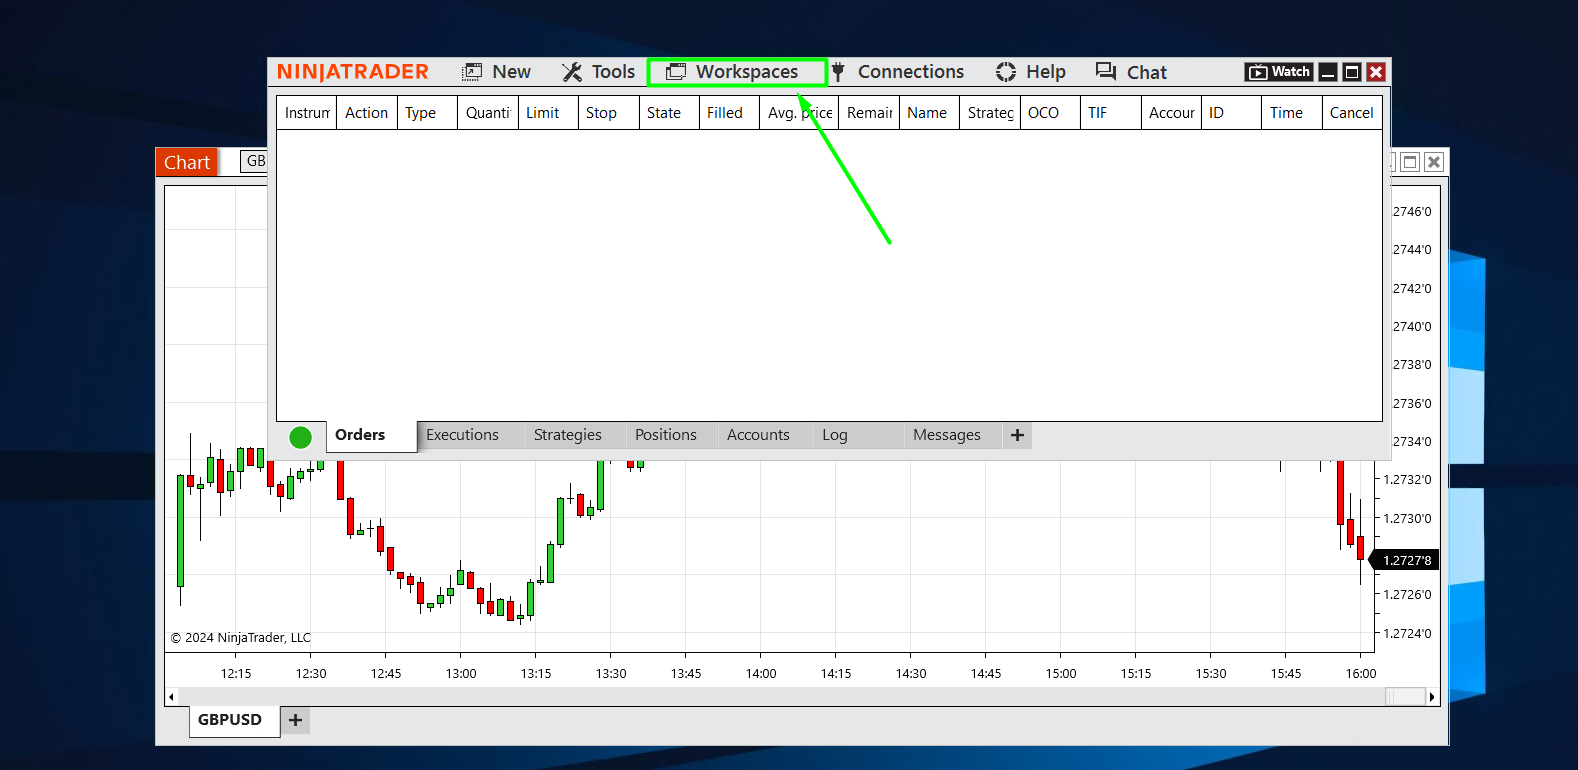This screenshot has width=1578, height=770.
Task: Select the GBPUSD chart tab
Action: point(230,720)
